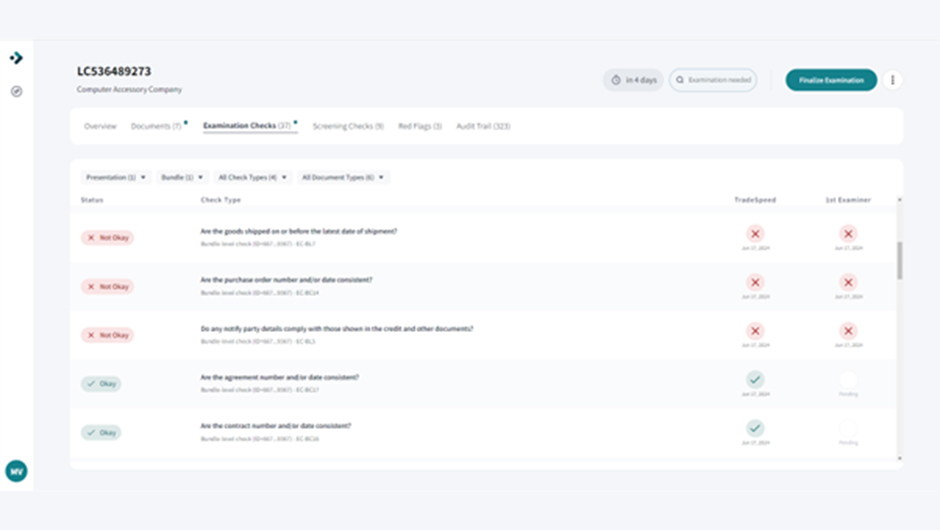Open the MV user avatar menu

16,471
